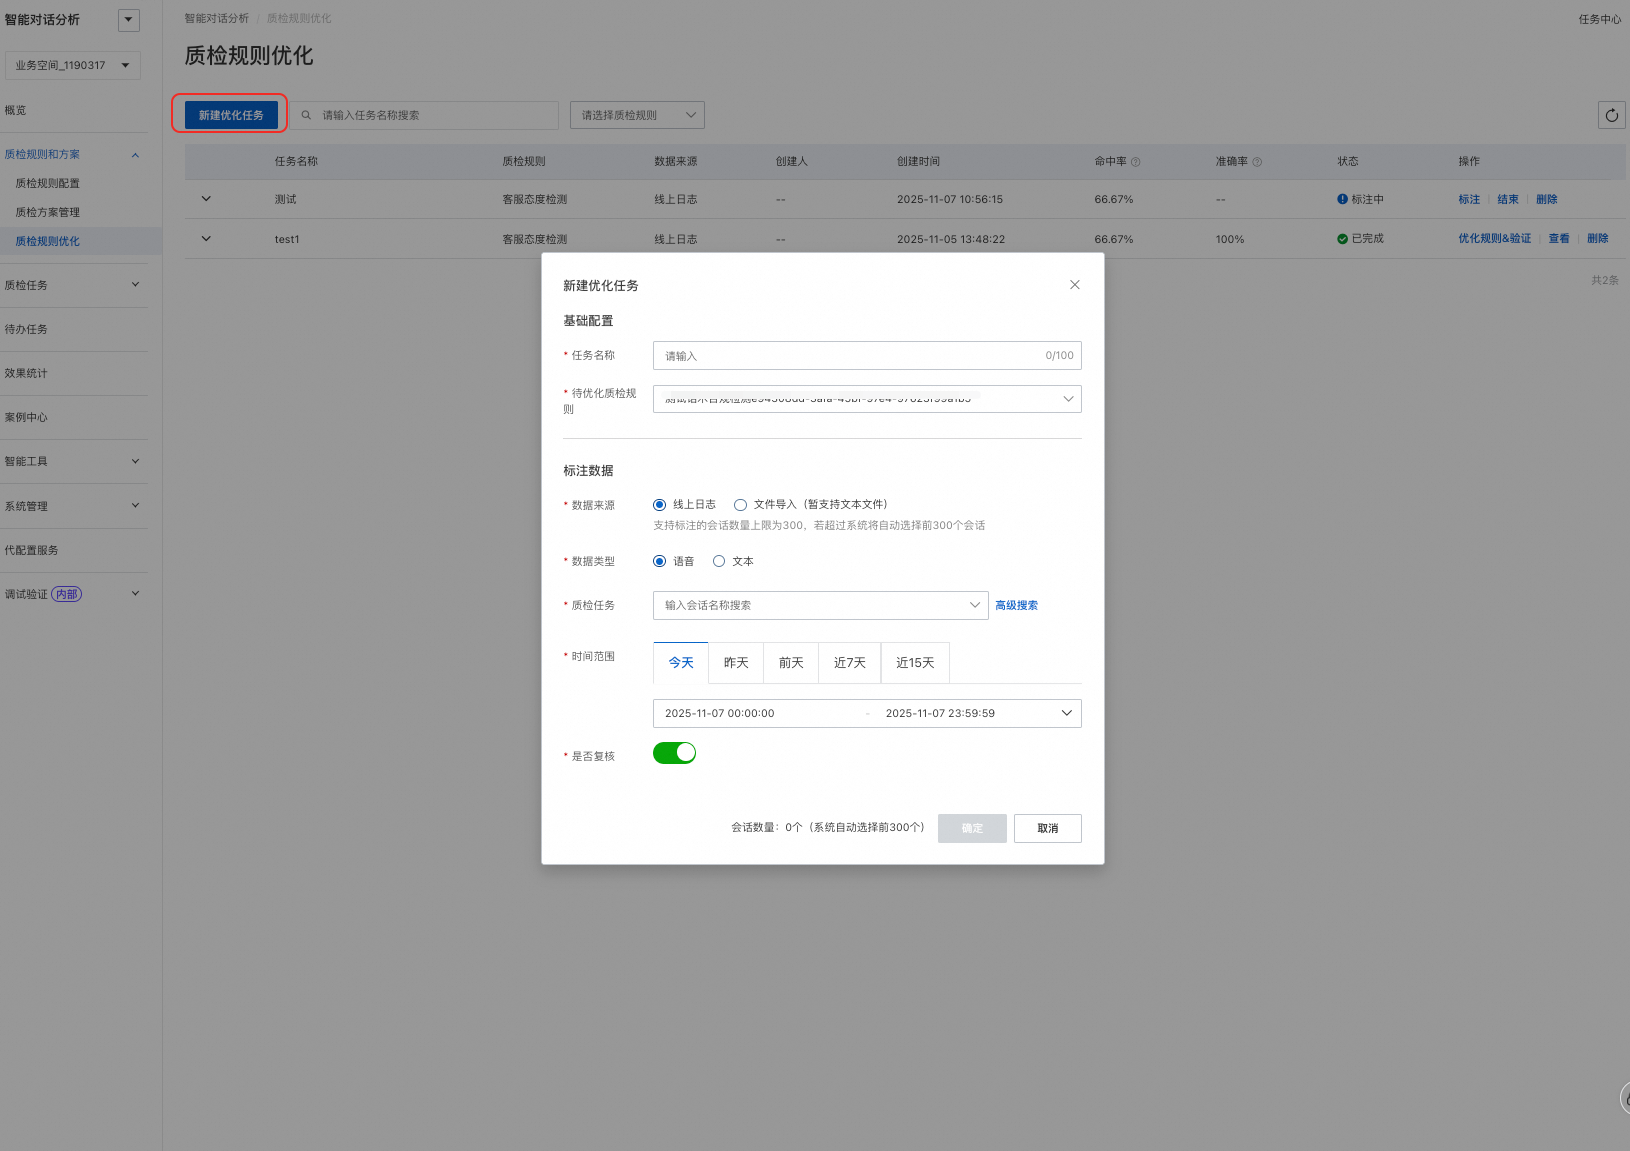Viewport: 1630px width, 1151px height.
Task: Choose 语音 data type radio
Action: 659,561
